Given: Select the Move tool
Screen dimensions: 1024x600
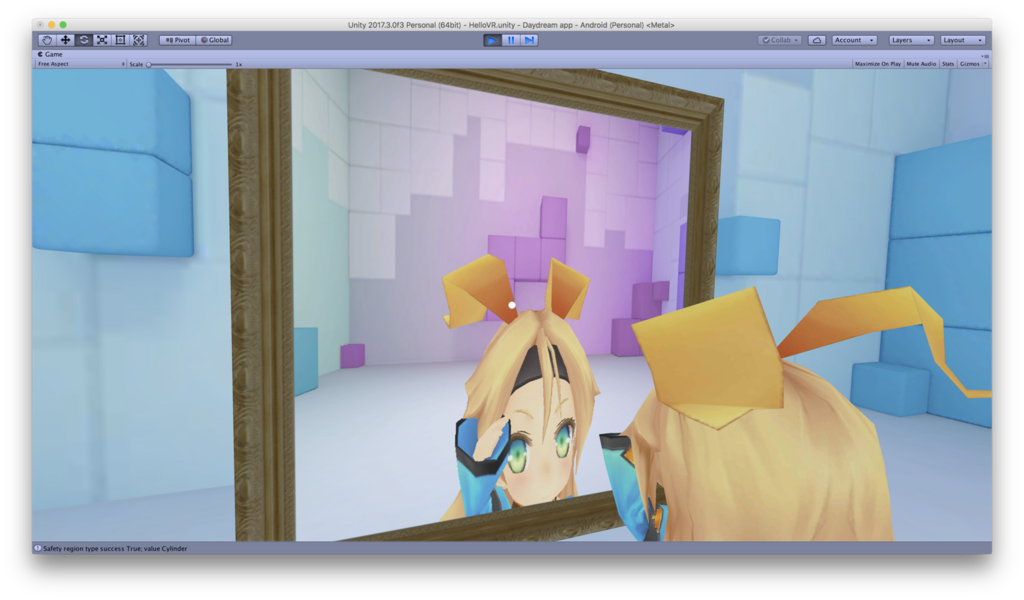Looking at the screenshot, I should 65,40.
